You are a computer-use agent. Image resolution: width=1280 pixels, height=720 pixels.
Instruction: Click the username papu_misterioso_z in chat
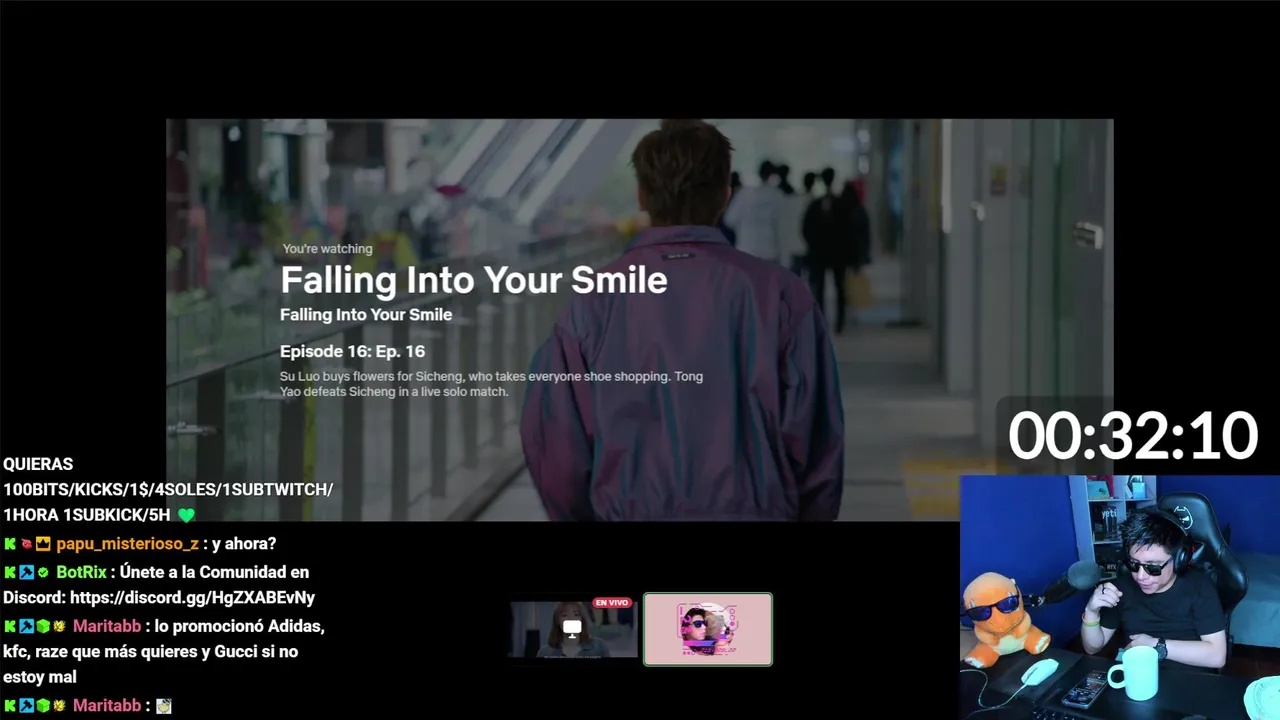[128, 544]
